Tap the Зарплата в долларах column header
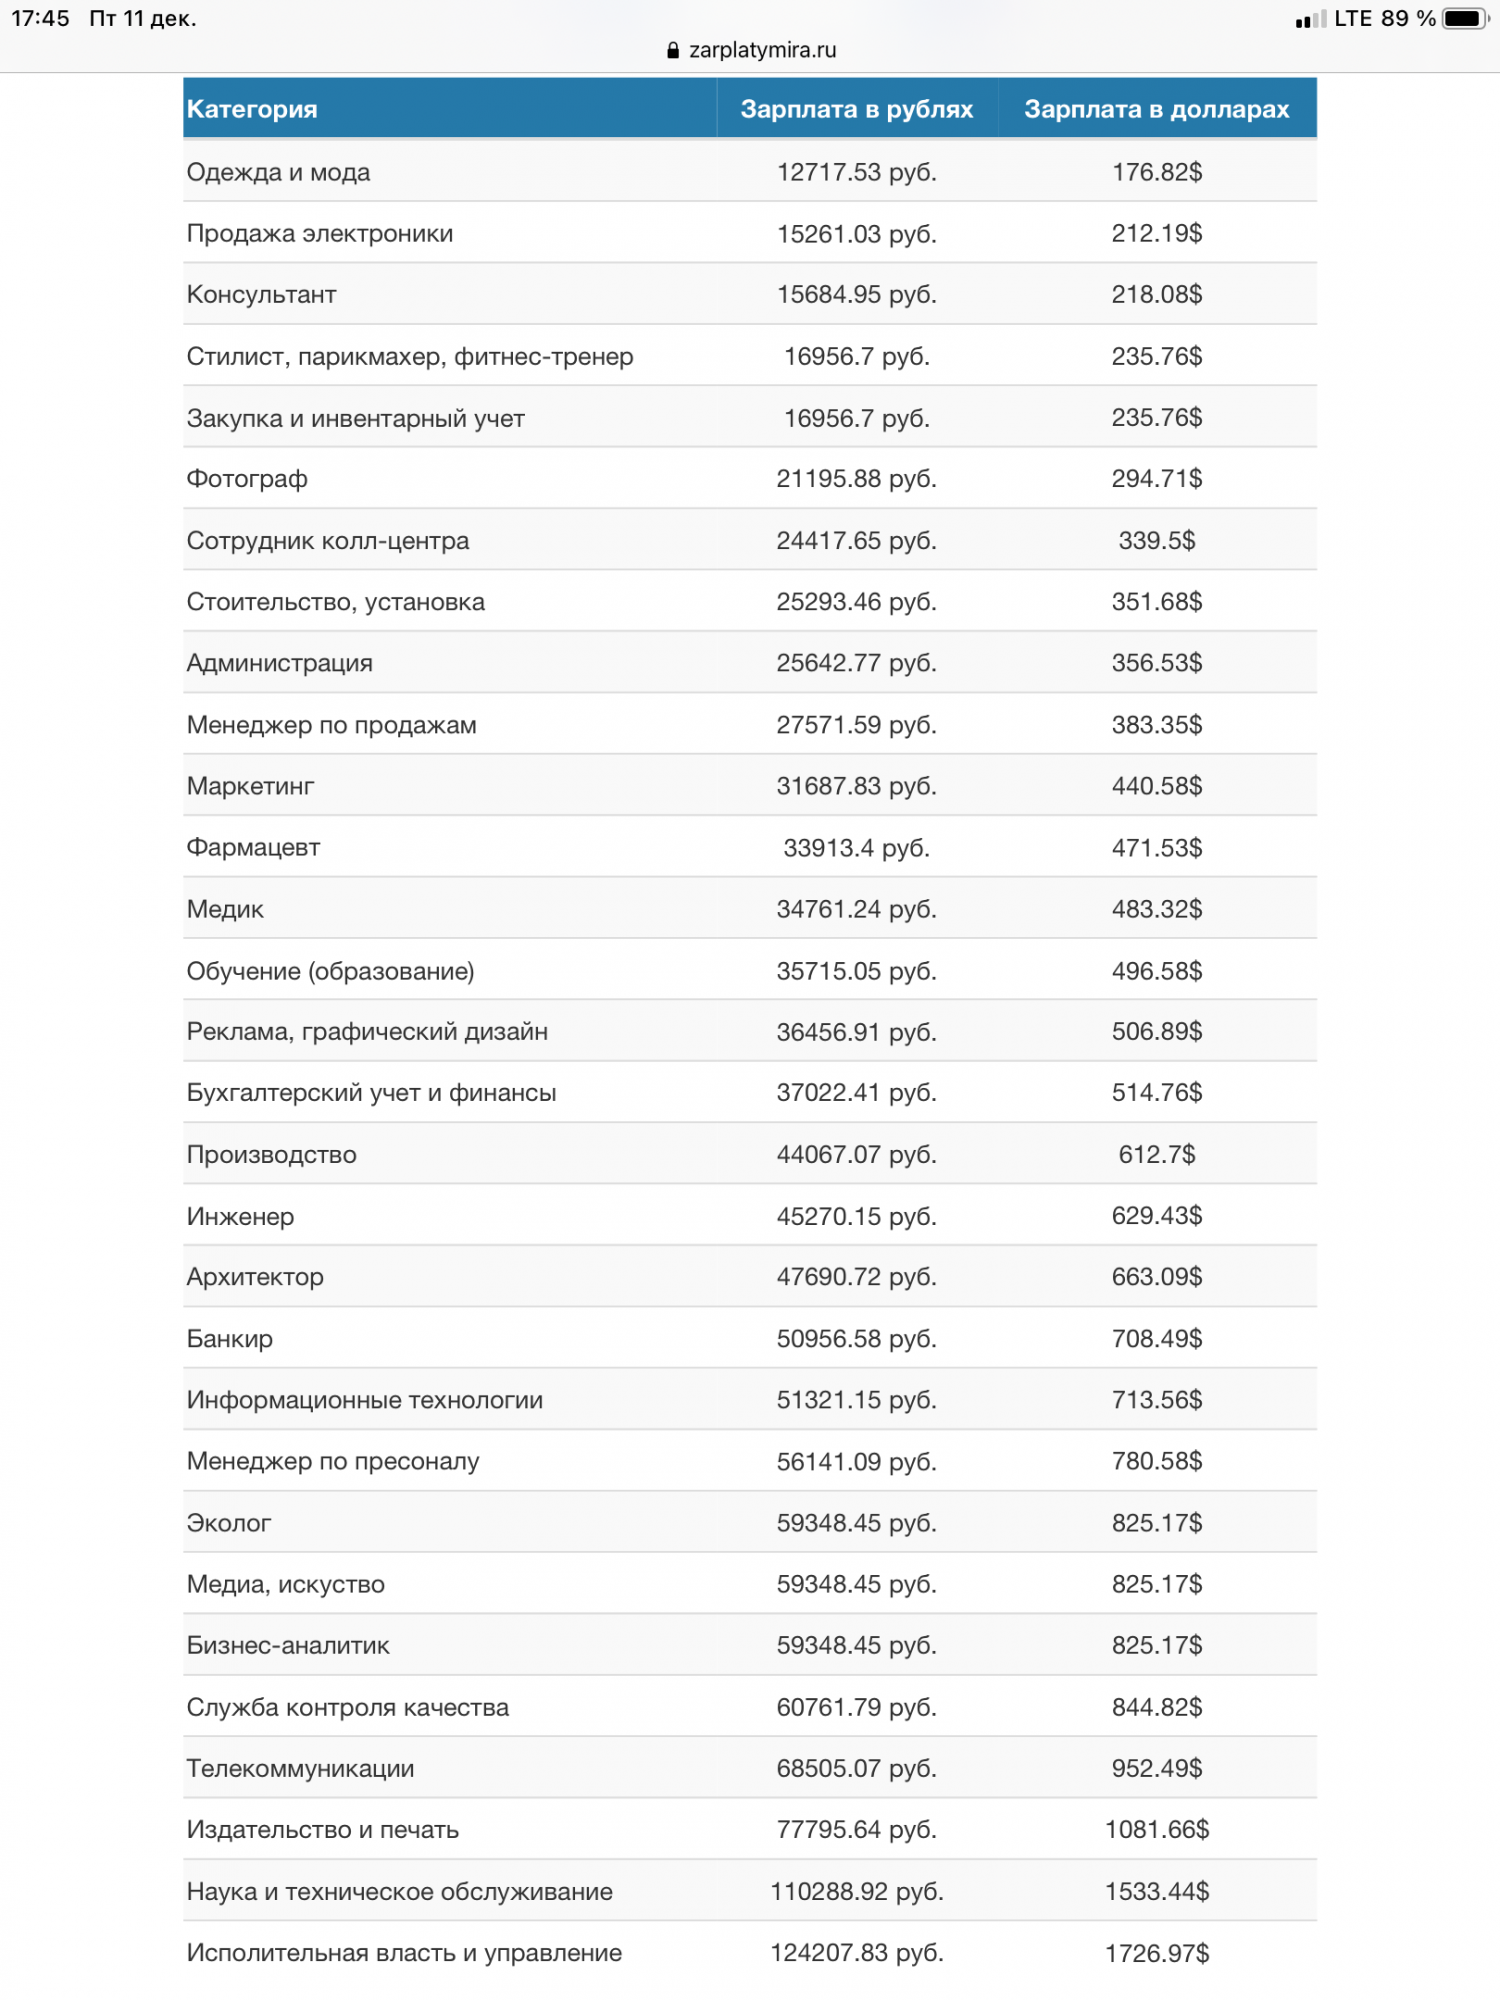 tap(1156, 109)
